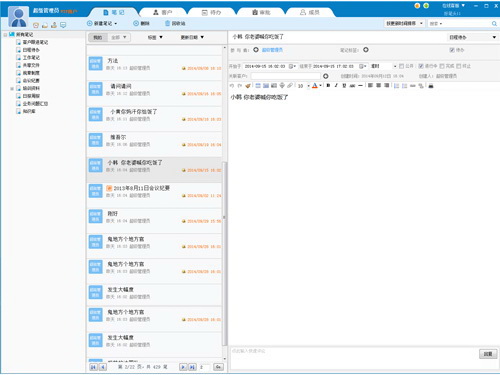Screen dimensions: 500x375
Task: Click the comment input field
Action: point(354,358)
